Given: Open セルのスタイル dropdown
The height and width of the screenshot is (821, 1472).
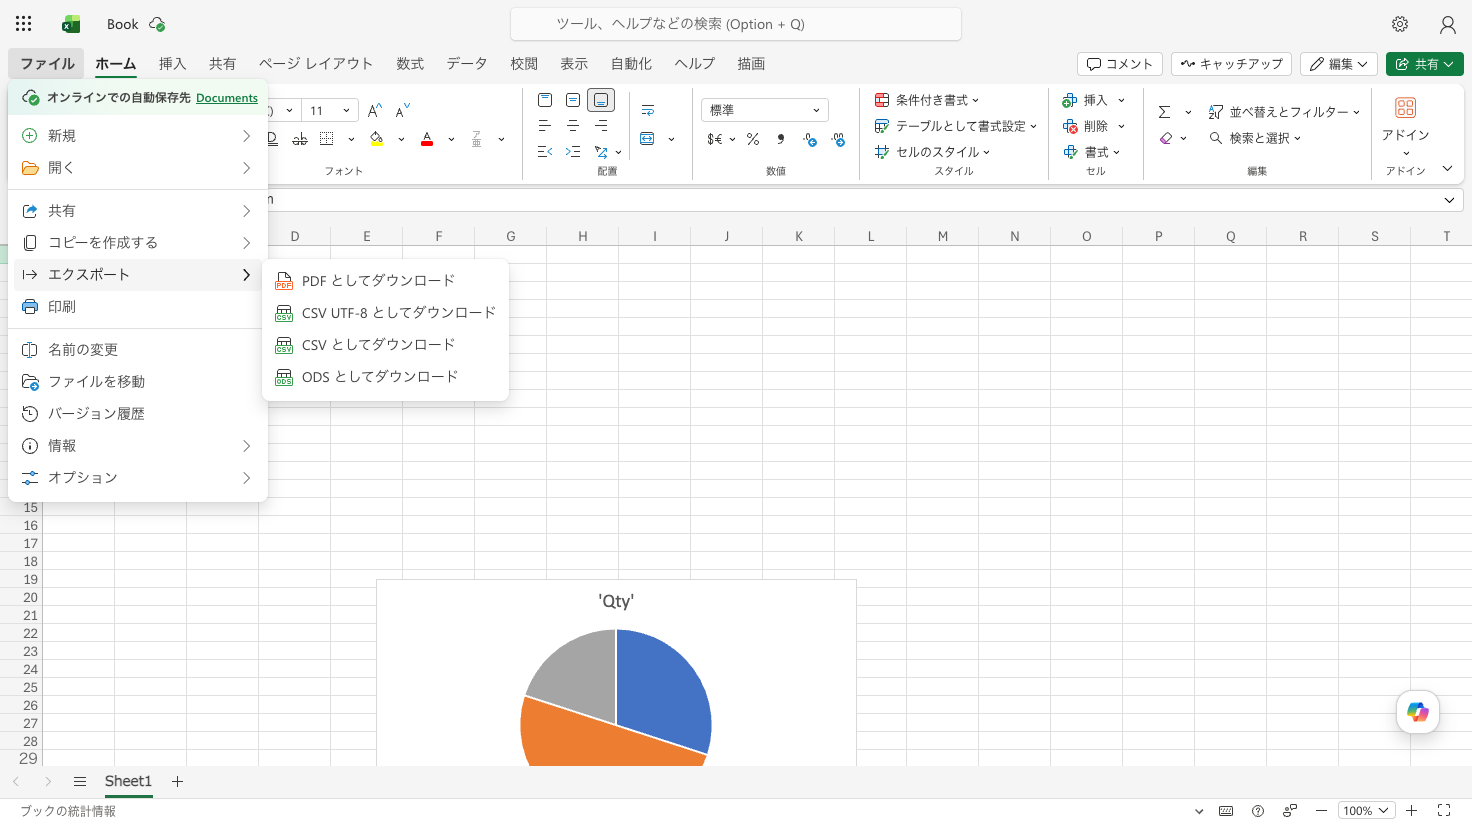Looking at the screenshot, I should [x=932, y=152].
